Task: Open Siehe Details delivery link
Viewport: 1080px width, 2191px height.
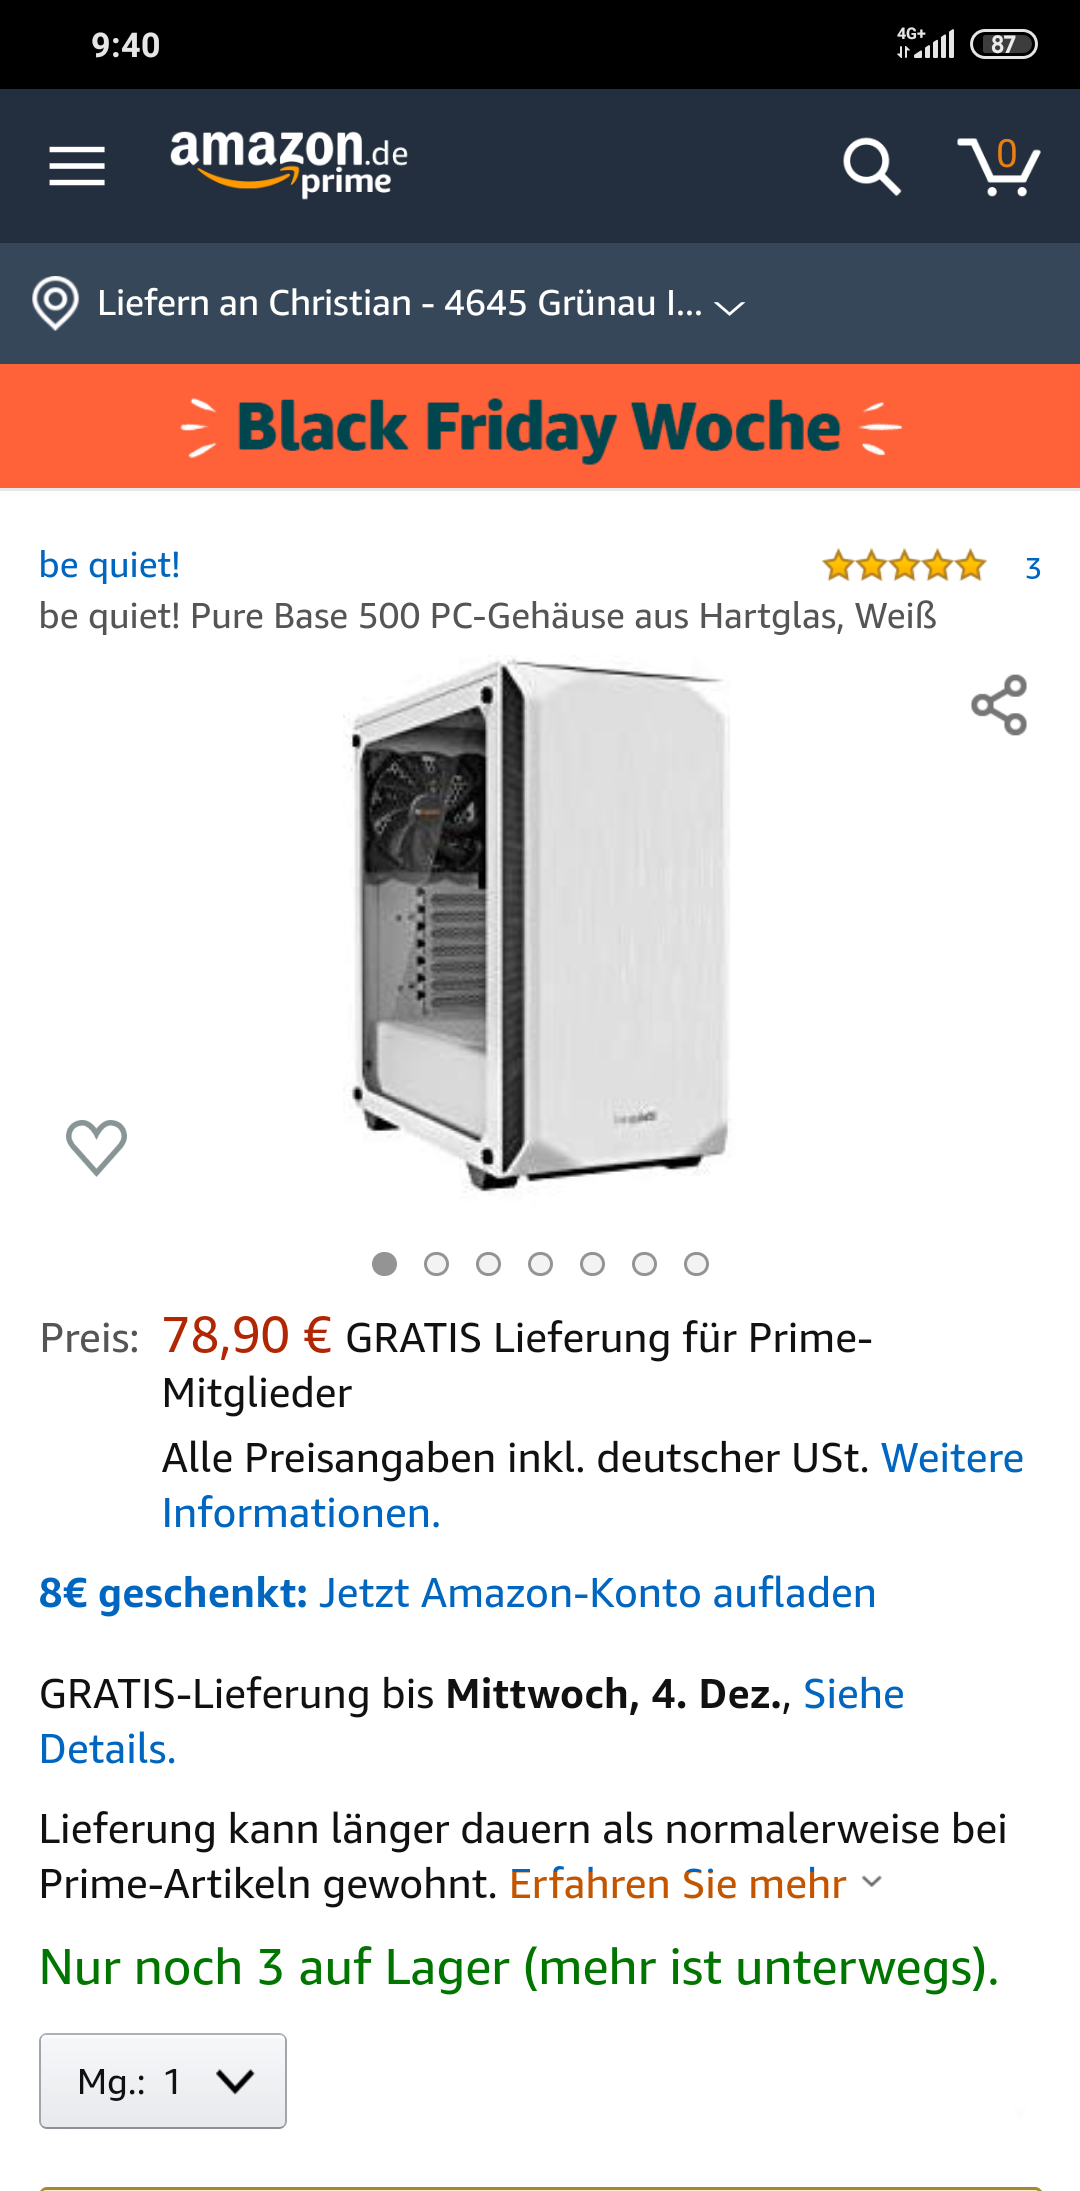Action: [472, 1721]
